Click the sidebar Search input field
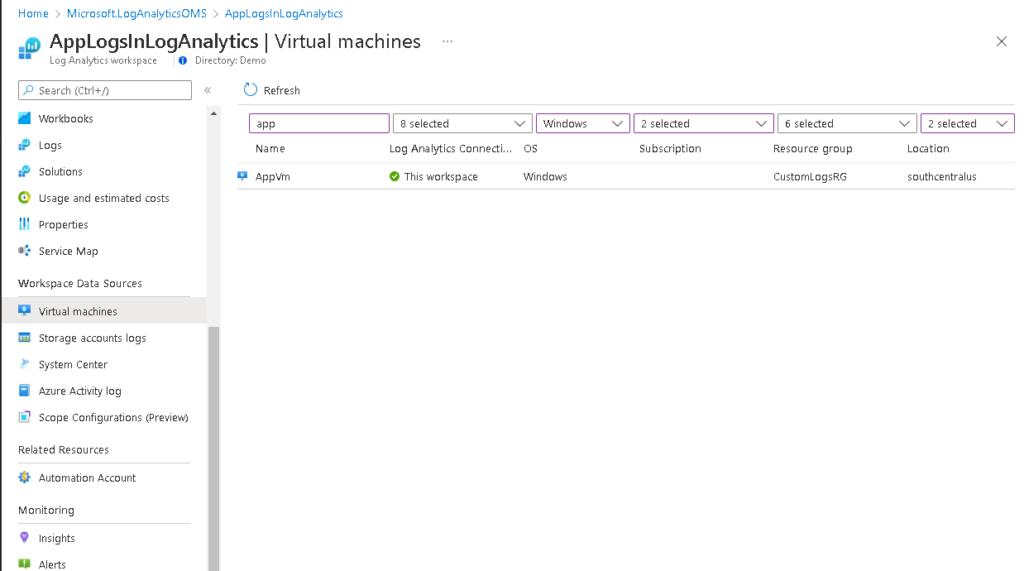Image resolution: width=1024 pixels, height=571 pixels. coord(105,90)
